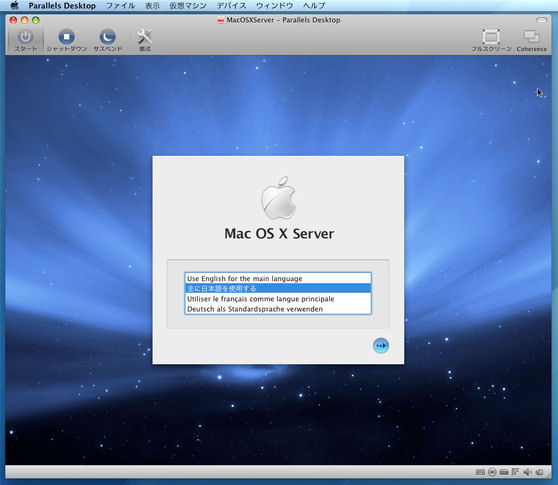This screenshot has height=485, width=558.
Task: Suspend the VM with the moon icon
Action: (x=107, y=37)
